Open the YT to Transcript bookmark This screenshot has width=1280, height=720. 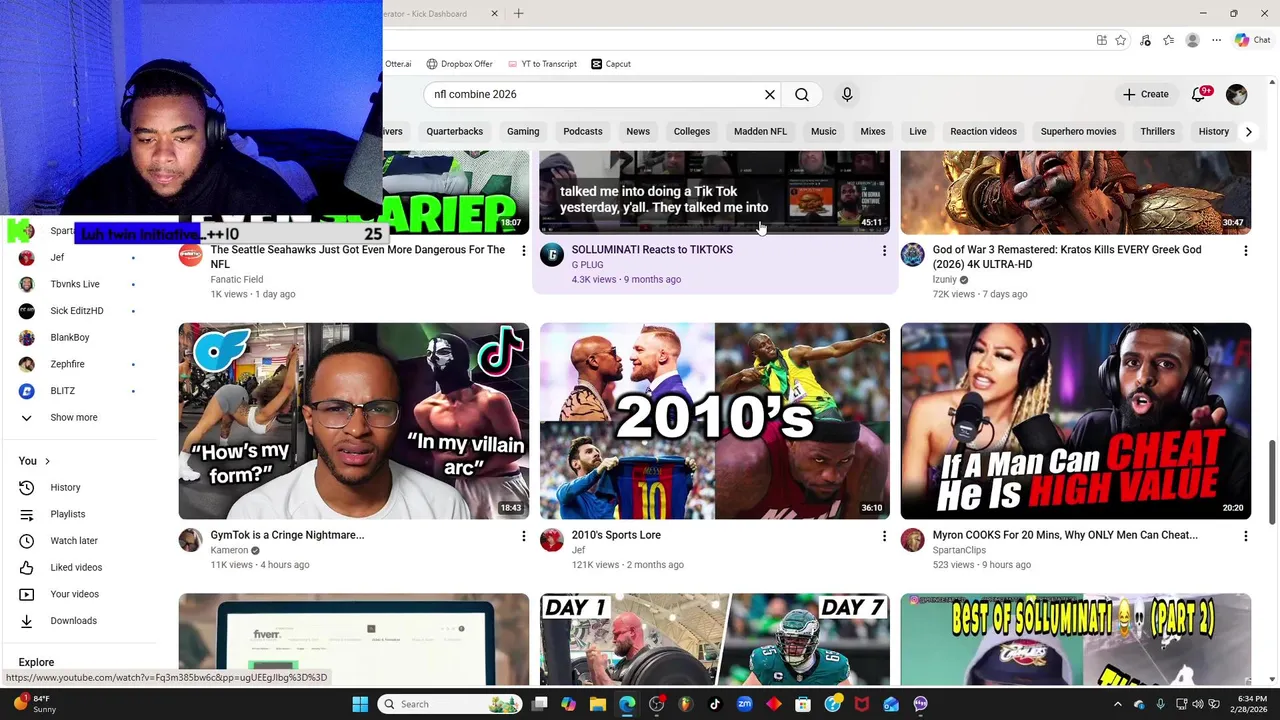pos(542,64)
